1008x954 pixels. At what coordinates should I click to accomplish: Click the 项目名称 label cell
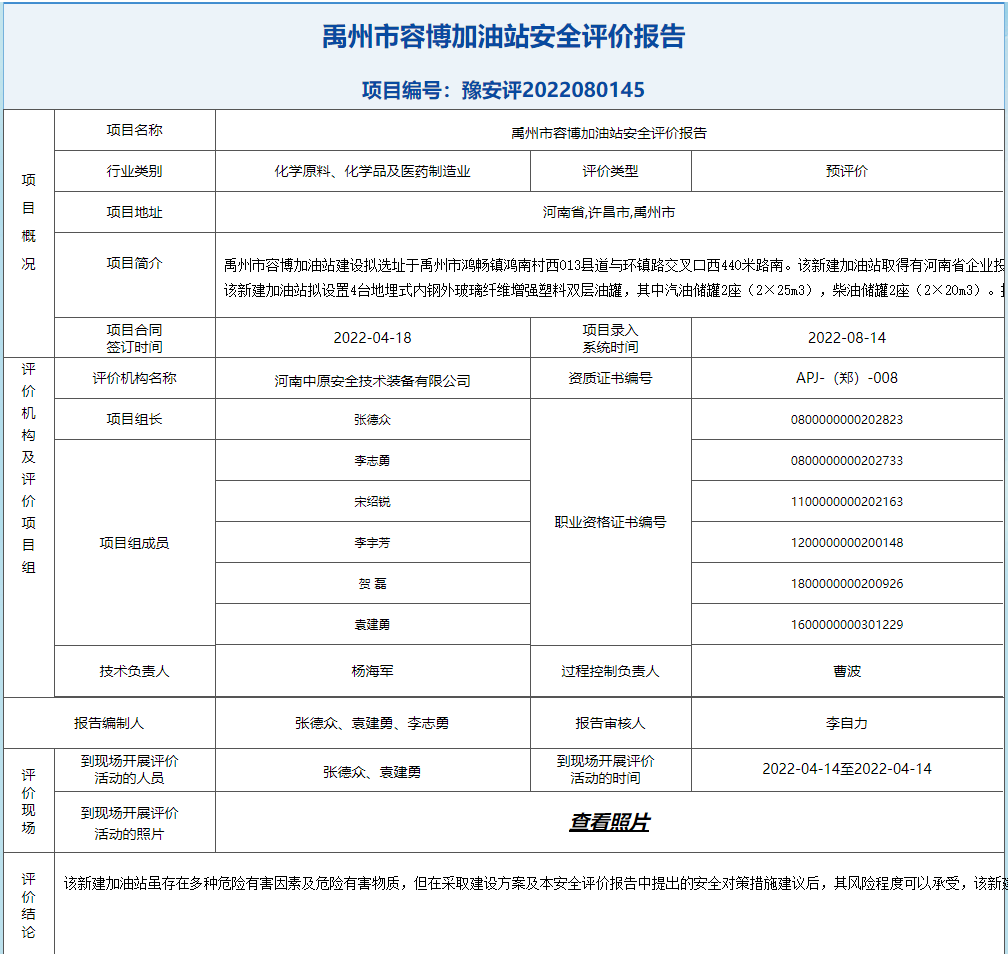134,130
